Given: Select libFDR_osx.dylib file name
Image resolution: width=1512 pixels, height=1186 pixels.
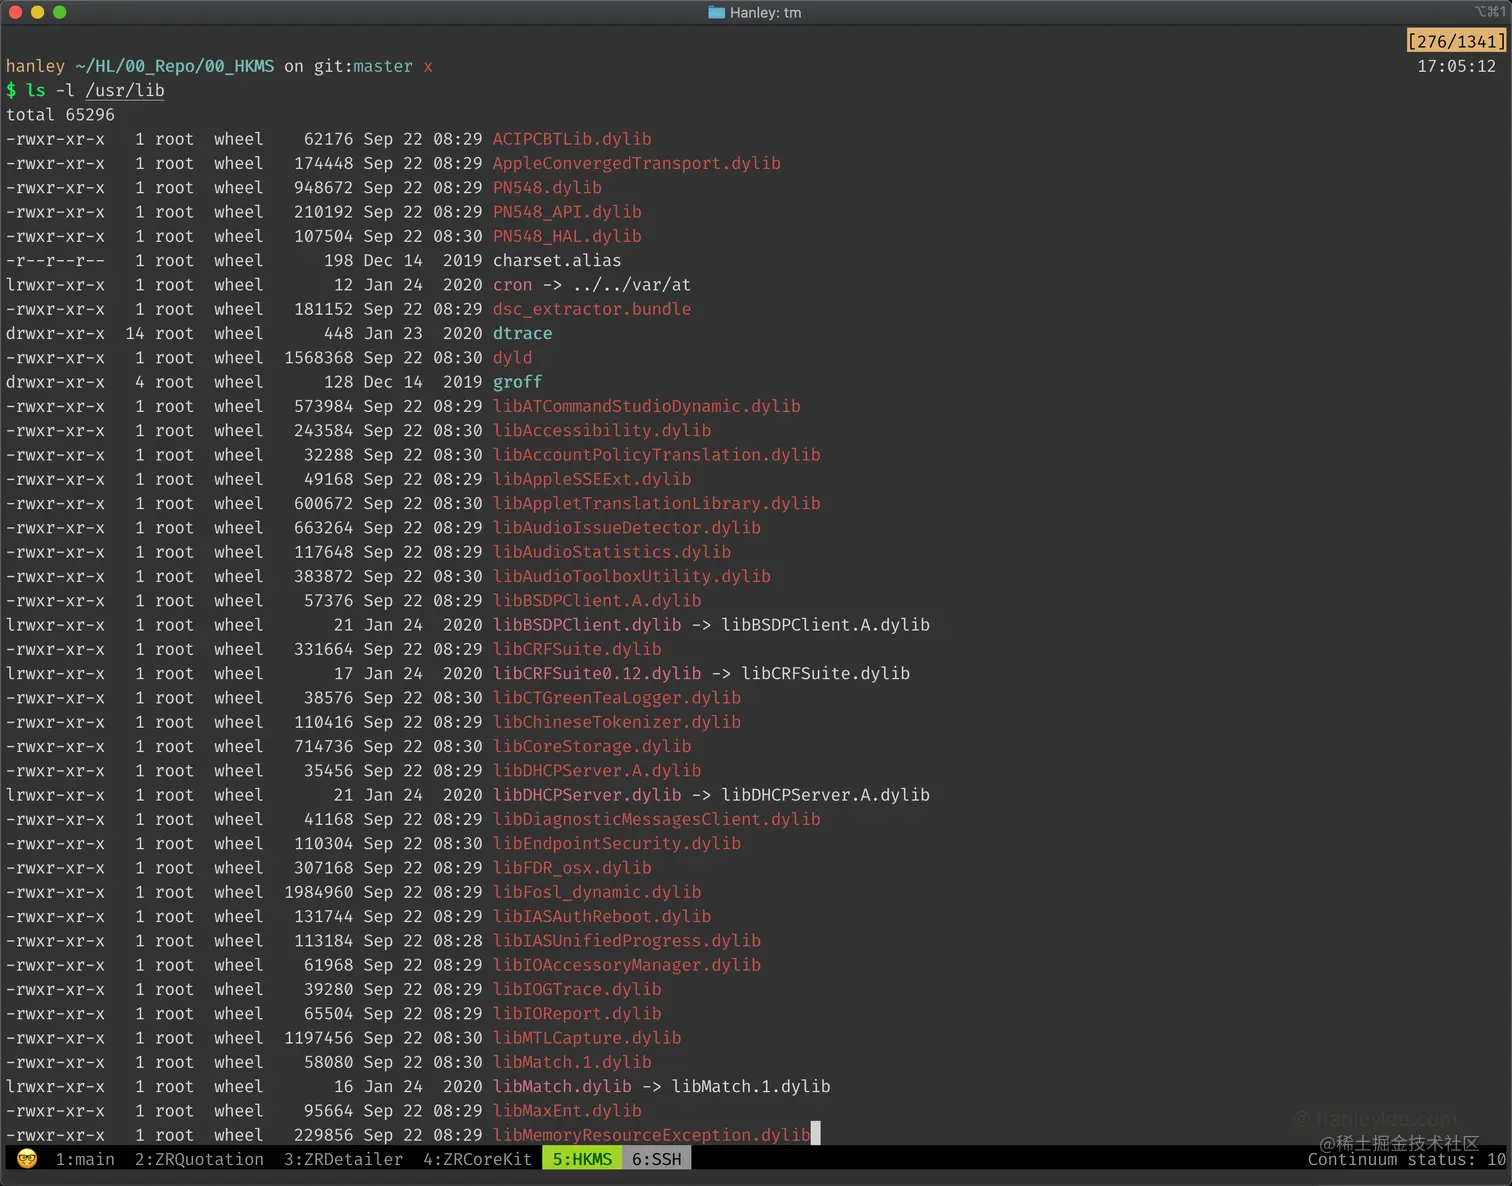Looking at the screenshot, I should (572, 868).
